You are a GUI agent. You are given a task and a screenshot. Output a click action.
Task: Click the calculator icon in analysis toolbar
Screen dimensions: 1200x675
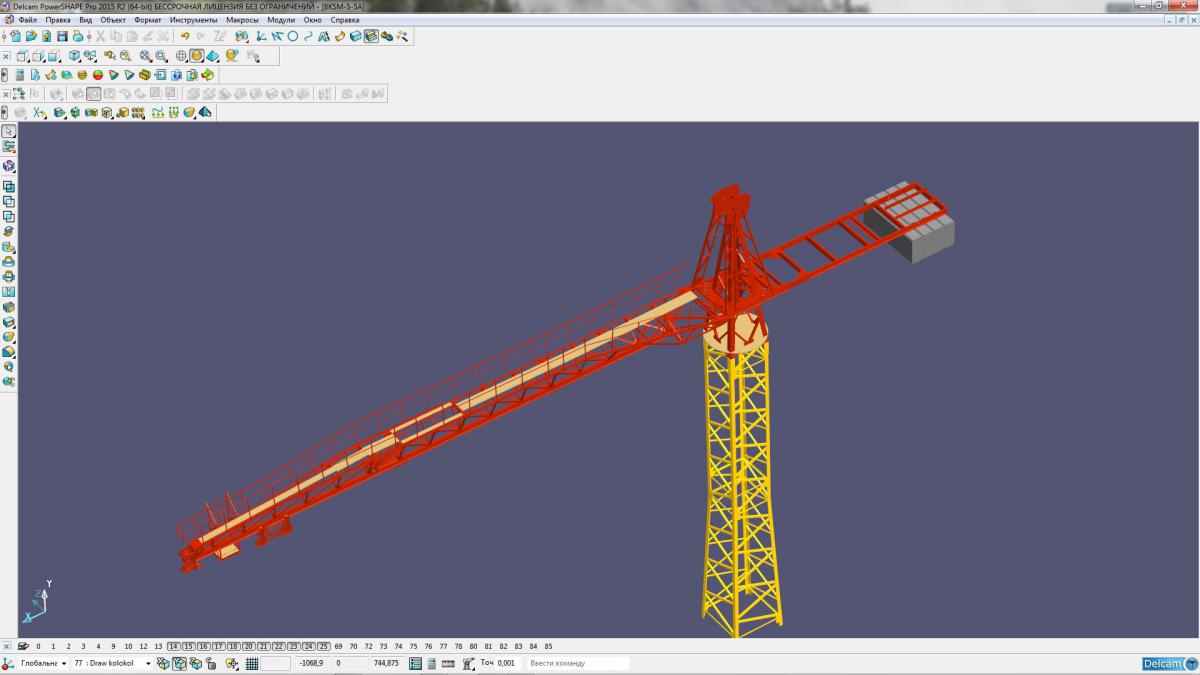click(20, 74)
